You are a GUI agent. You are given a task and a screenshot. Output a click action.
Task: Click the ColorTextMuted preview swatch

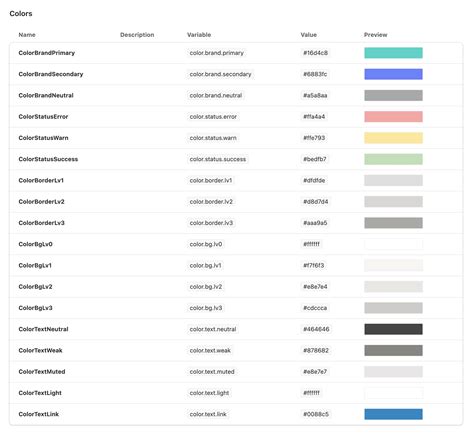point(393,372)
